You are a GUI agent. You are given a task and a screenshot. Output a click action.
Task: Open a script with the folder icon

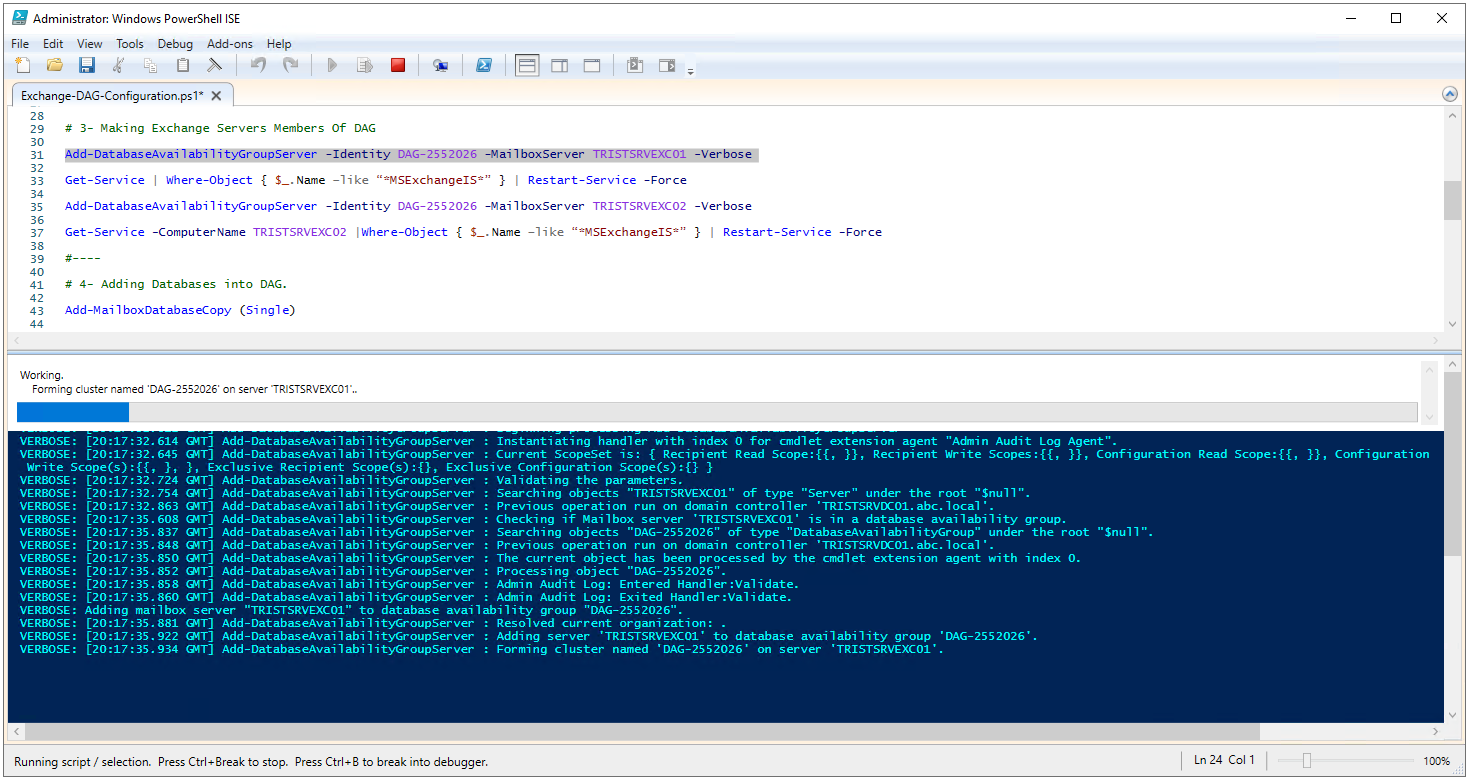tap(55, 65)
